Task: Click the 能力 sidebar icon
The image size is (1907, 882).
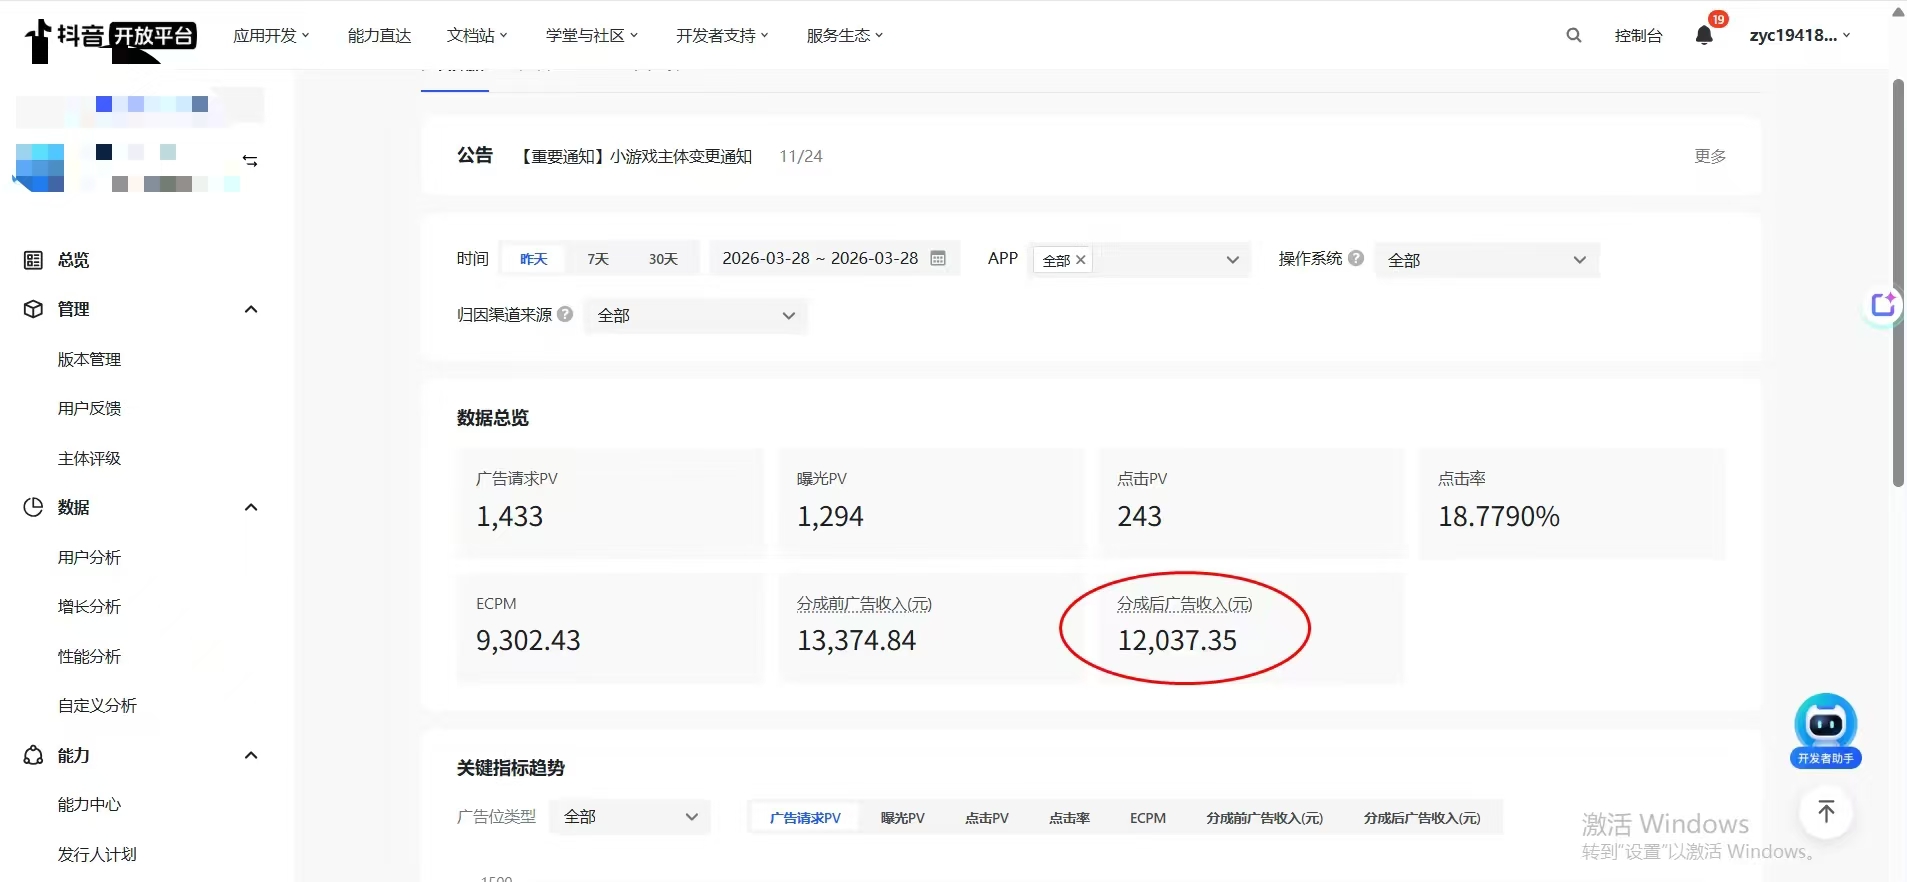Action: coord(33,755)
